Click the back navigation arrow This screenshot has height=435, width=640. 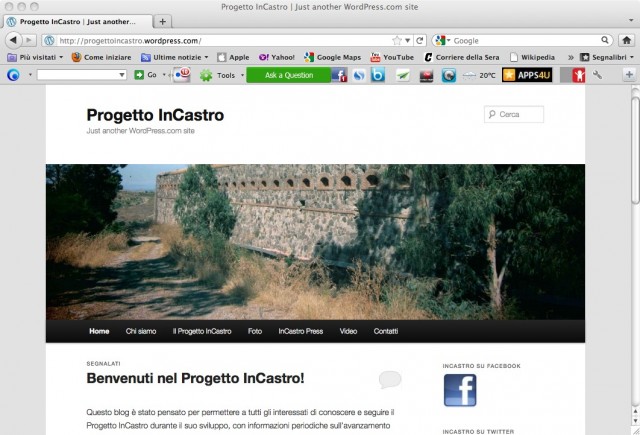(x=14, y=40)
